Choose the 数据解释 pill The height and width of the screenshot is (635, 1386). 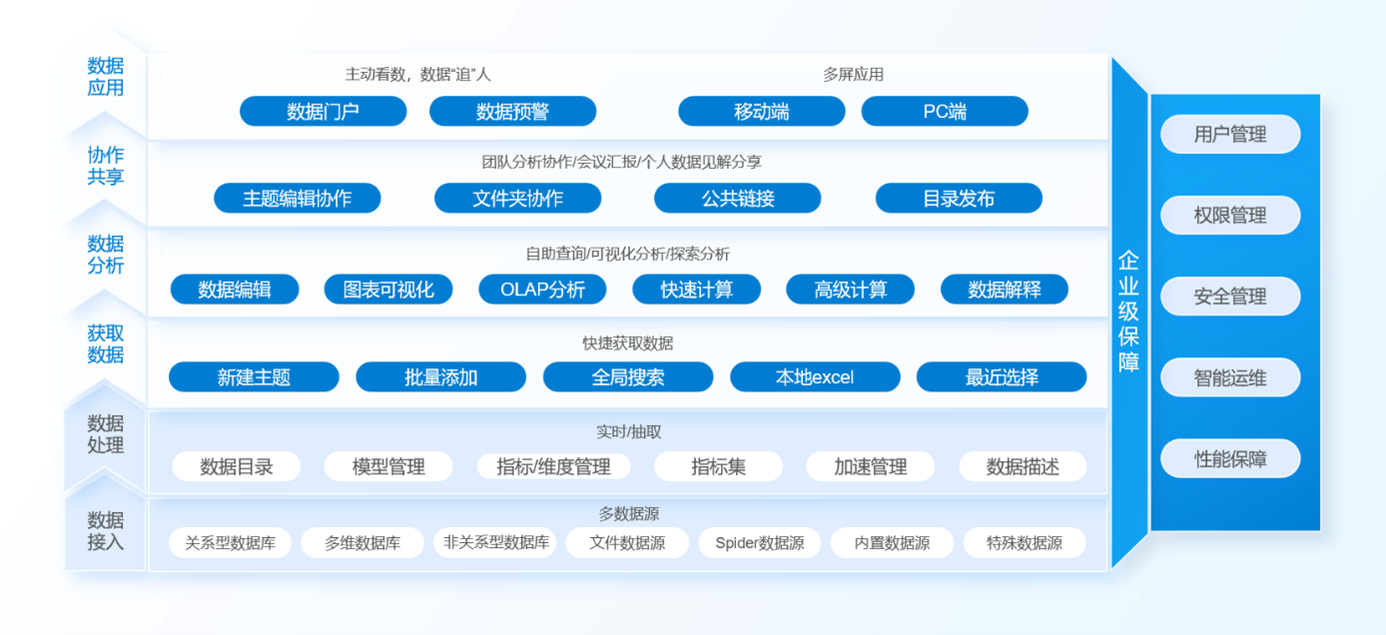pos(1005,290)
